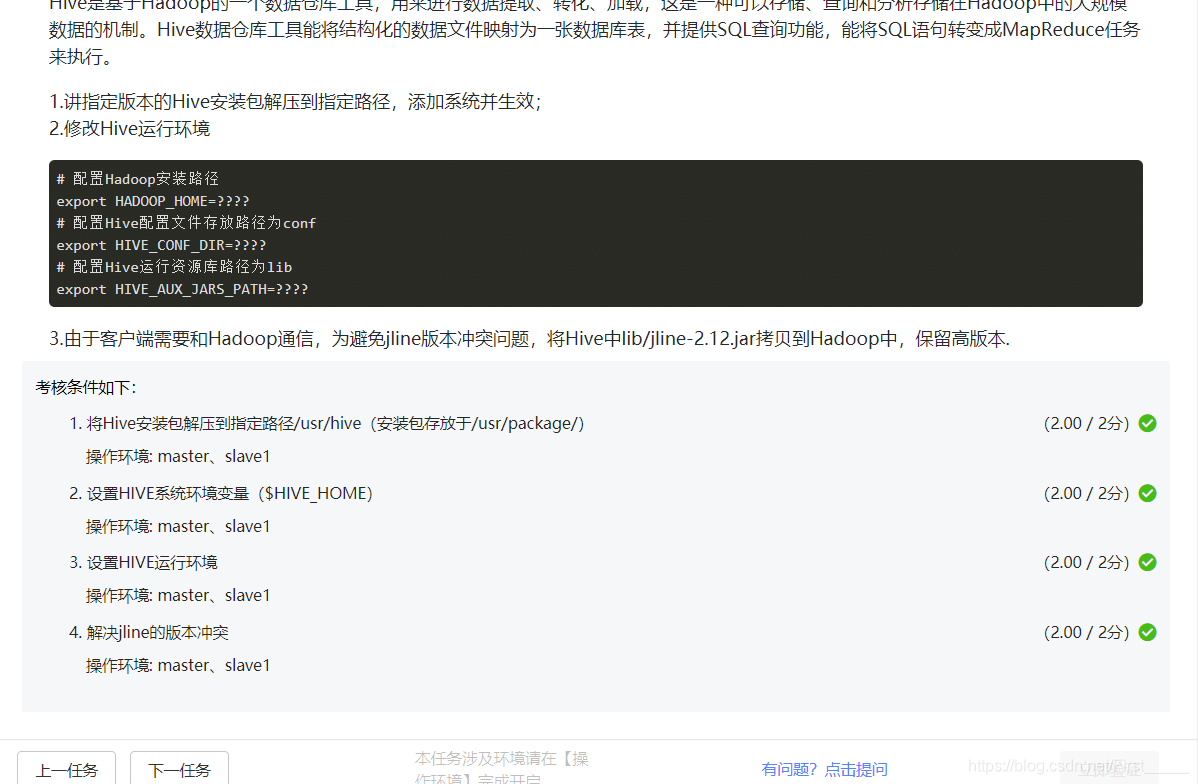The height and width of the screenshot is (784, 1198).
Task: Click the green checkmark next to 设置HIVE运行环境
Action: point(1147,562)
